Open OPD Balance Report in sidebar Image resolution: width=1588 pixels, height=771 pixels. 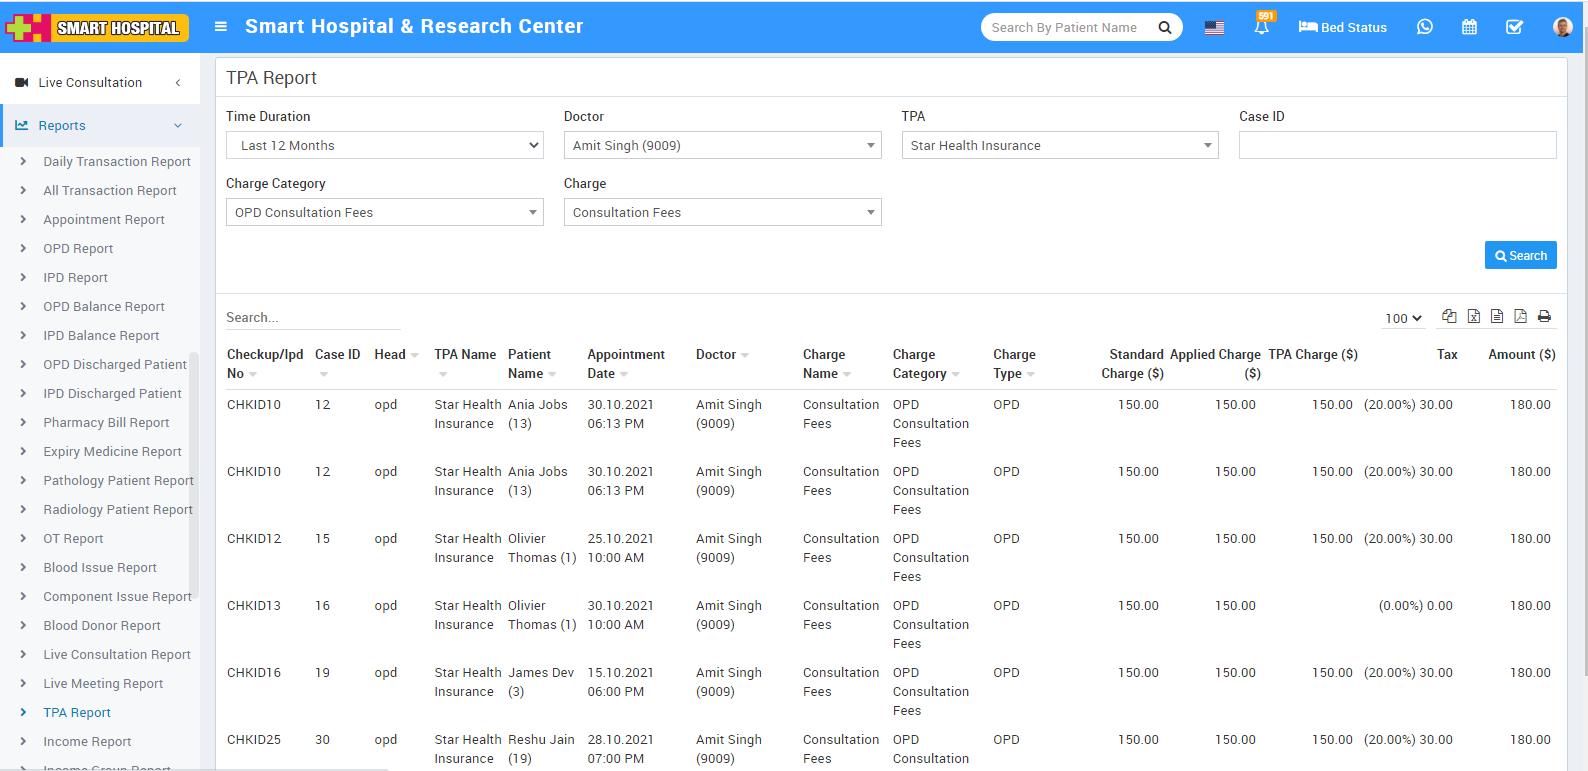[104, 307]
